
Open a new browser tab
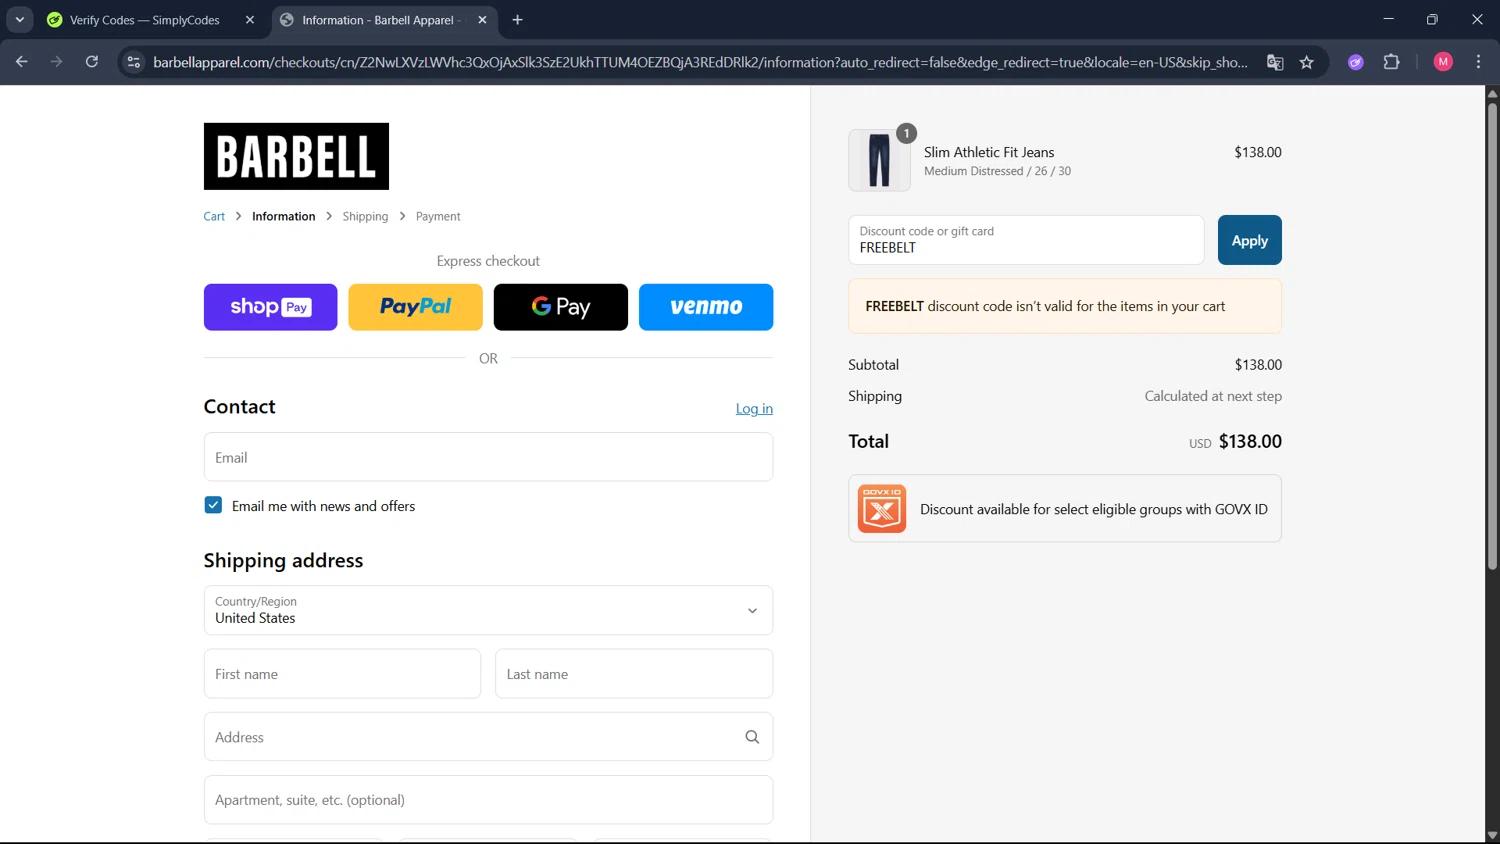(x=517, y=20)
